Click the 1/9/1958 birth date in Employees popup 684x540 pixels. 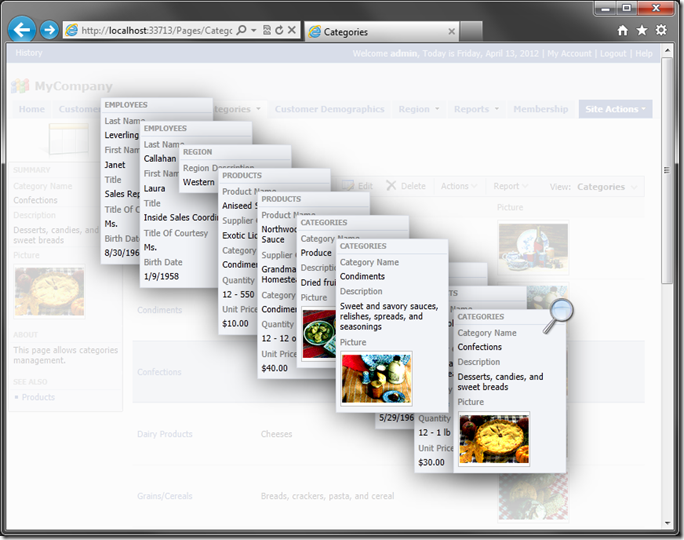coord(161,276)
